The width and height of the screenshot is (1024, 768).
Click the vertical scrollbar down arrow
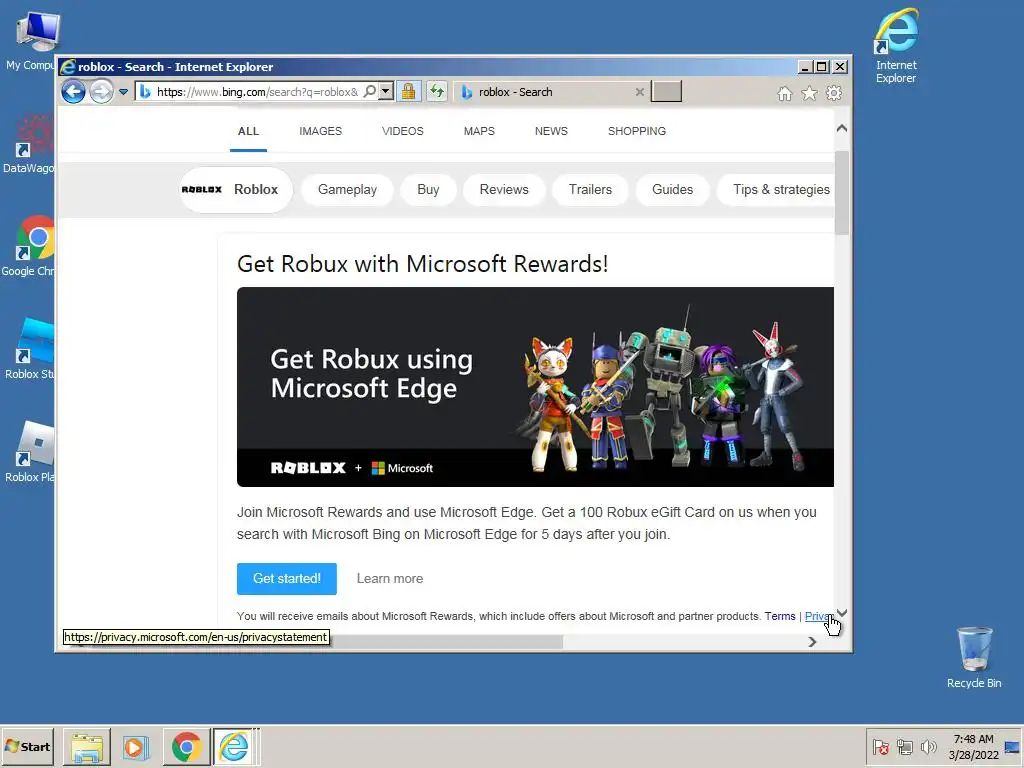tap(842, 613)
